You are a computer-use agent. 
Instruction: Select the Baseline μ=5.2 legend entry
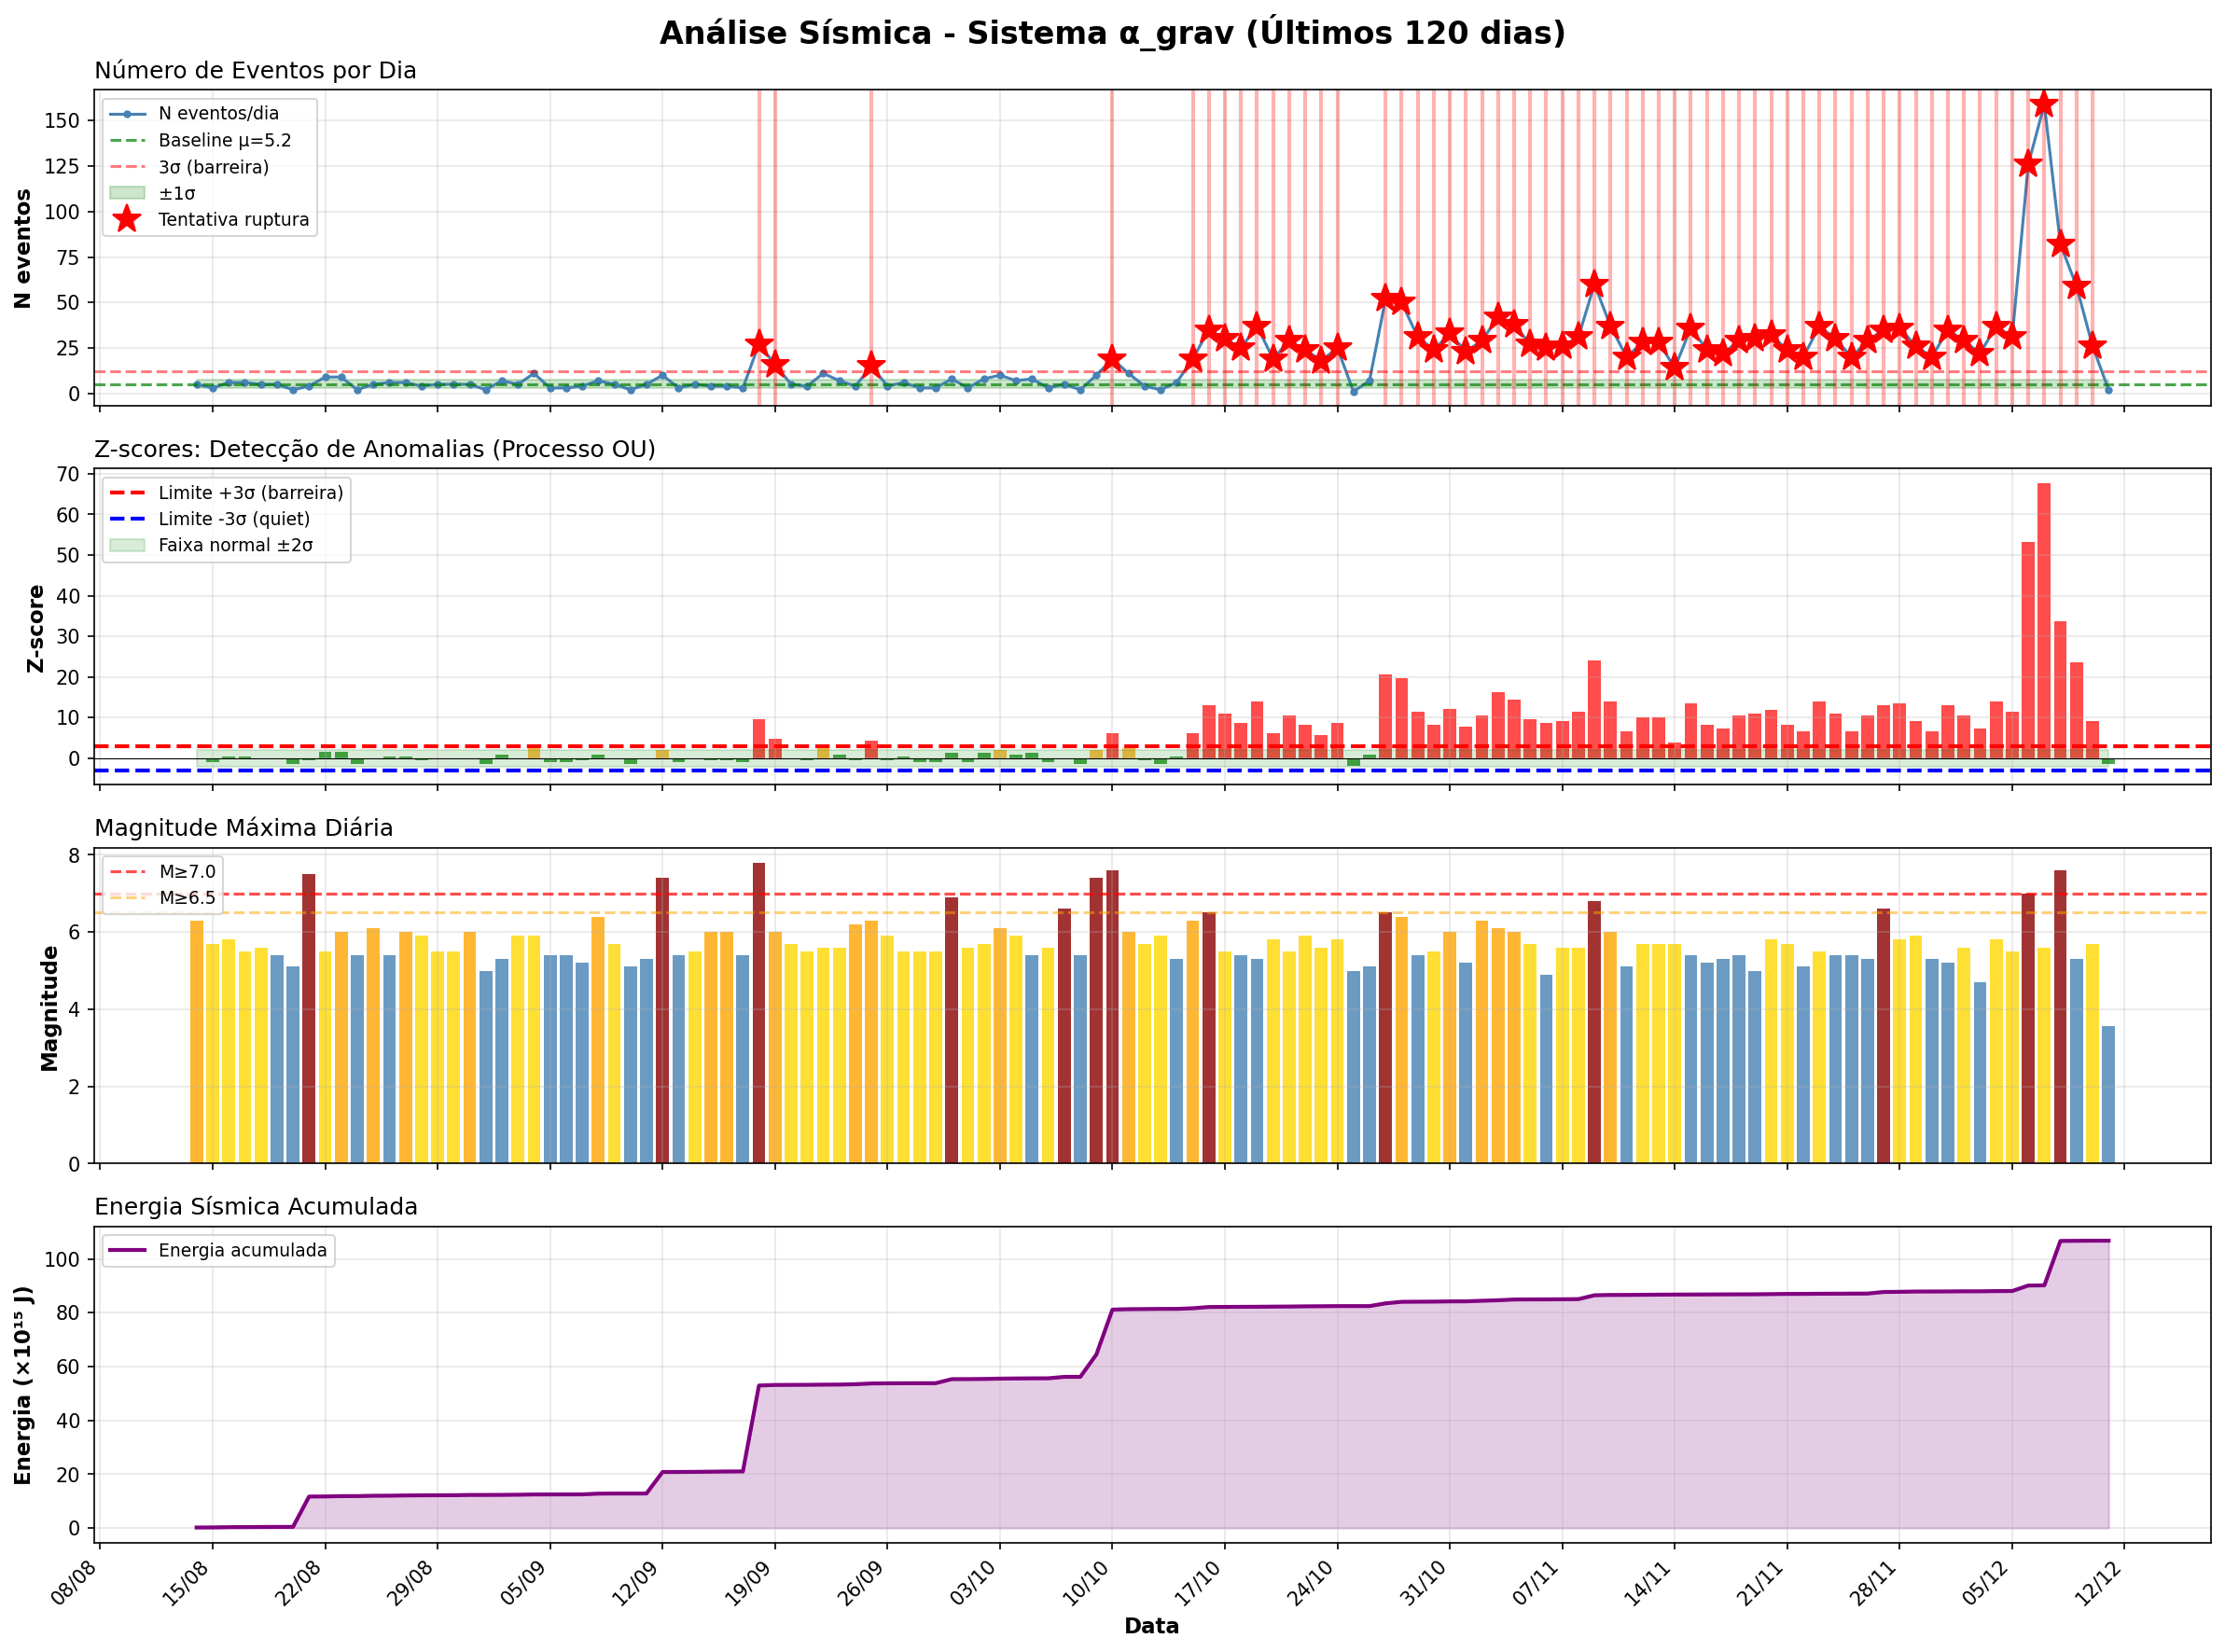point(224,140)
